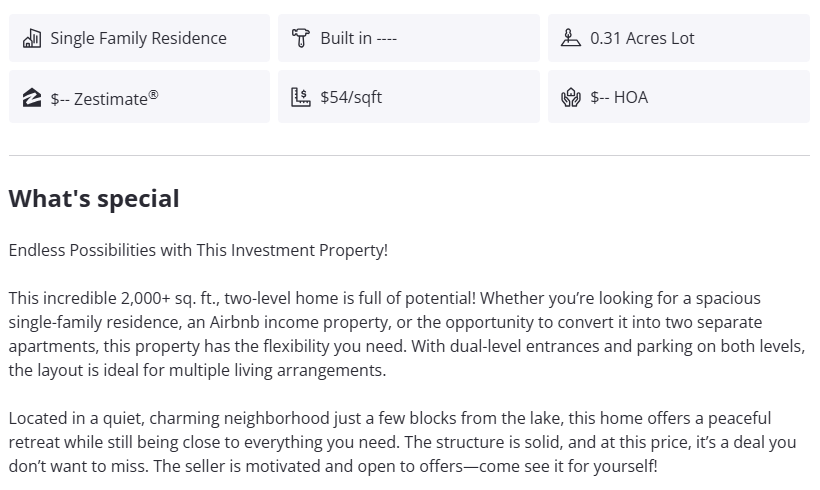Viewport: 820px width, 490px height.
Task: Click the $-- Zestimate label
Action: point(99,98)
